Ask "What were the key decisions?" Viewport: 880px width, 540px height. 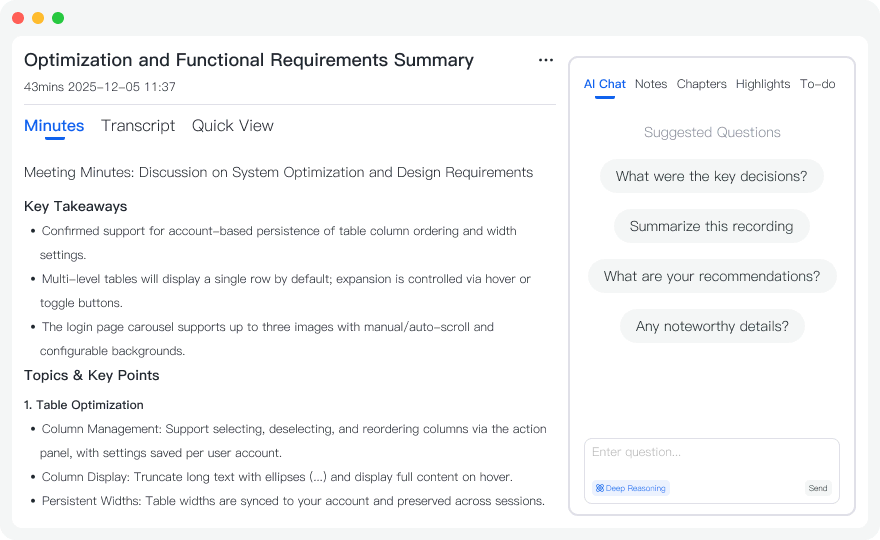coord(711,176)
